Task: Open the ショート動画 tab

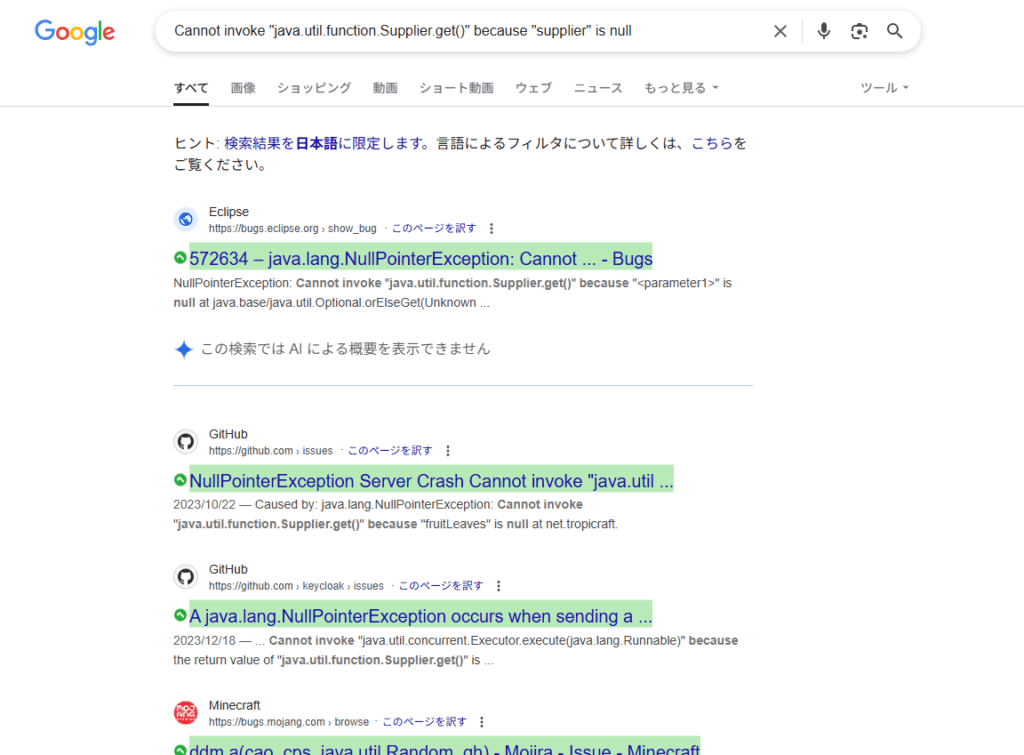Action: click(x=456, y=88)
